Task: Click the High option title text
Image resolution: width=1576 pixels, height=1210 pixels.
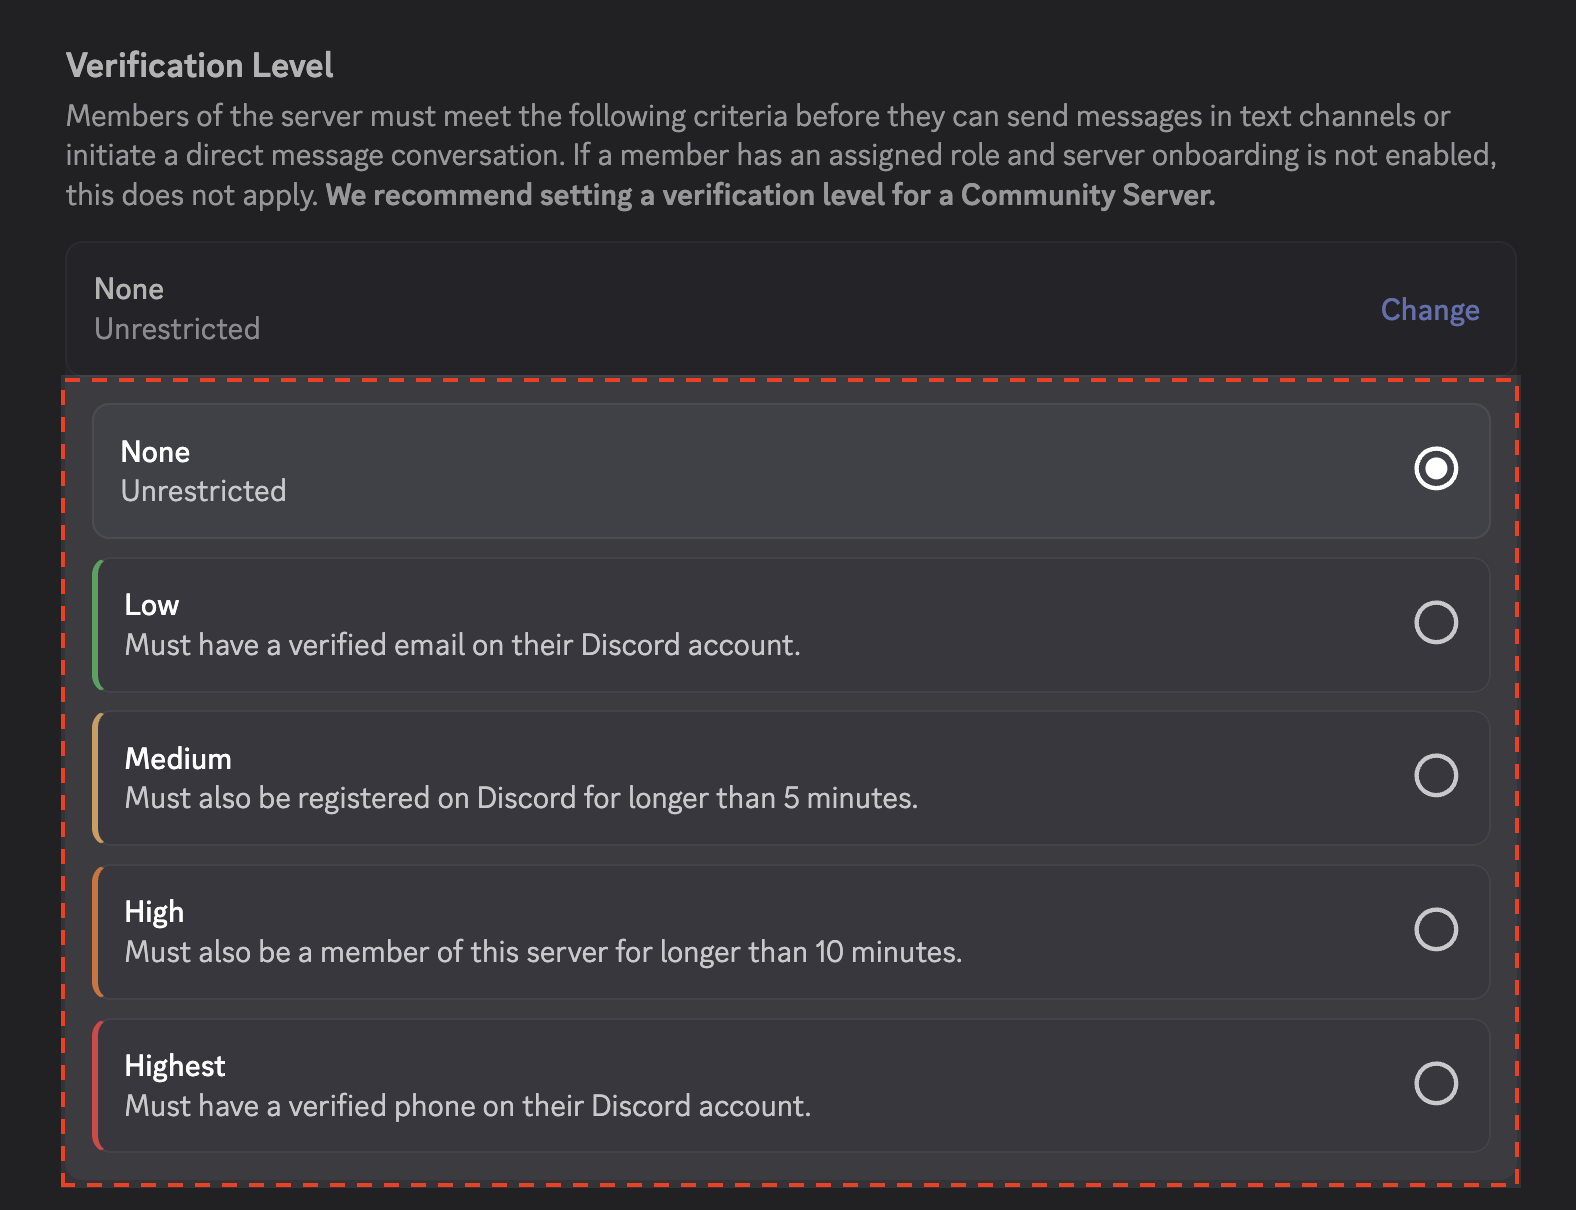Action: 154,912
